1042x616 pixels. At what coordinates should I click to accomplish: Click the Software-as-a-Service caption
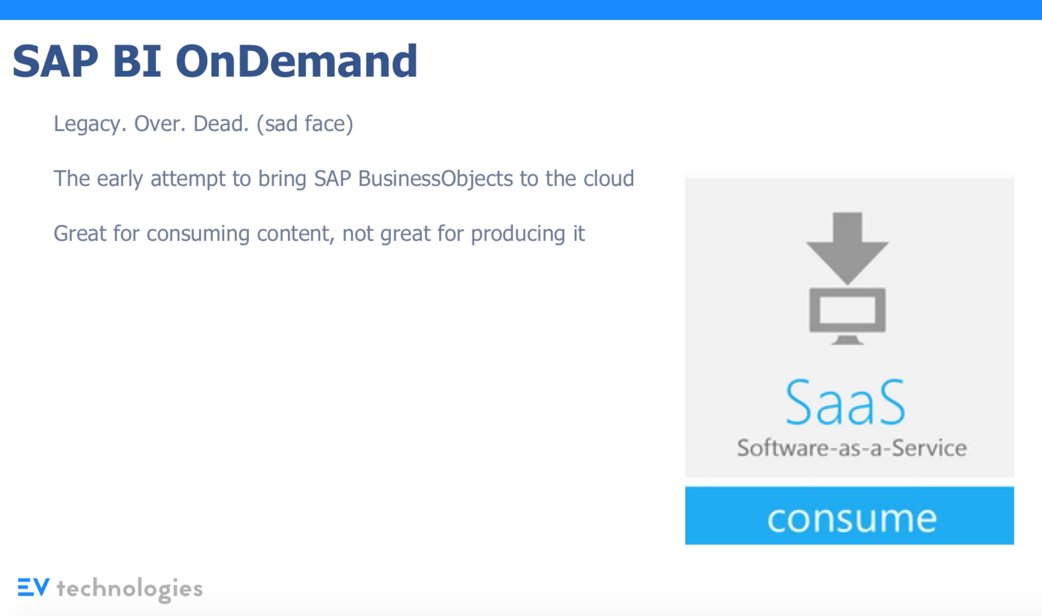tap(851, 448)
